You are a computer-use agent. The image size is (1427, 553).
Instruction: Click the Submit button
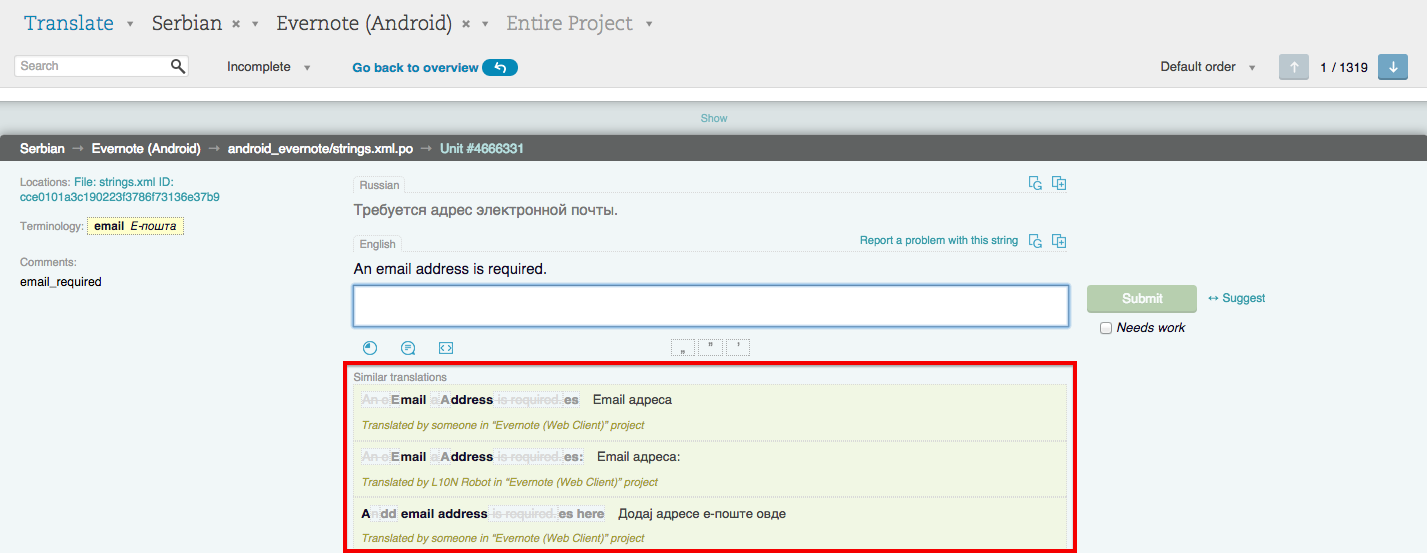pos(1141,298)
